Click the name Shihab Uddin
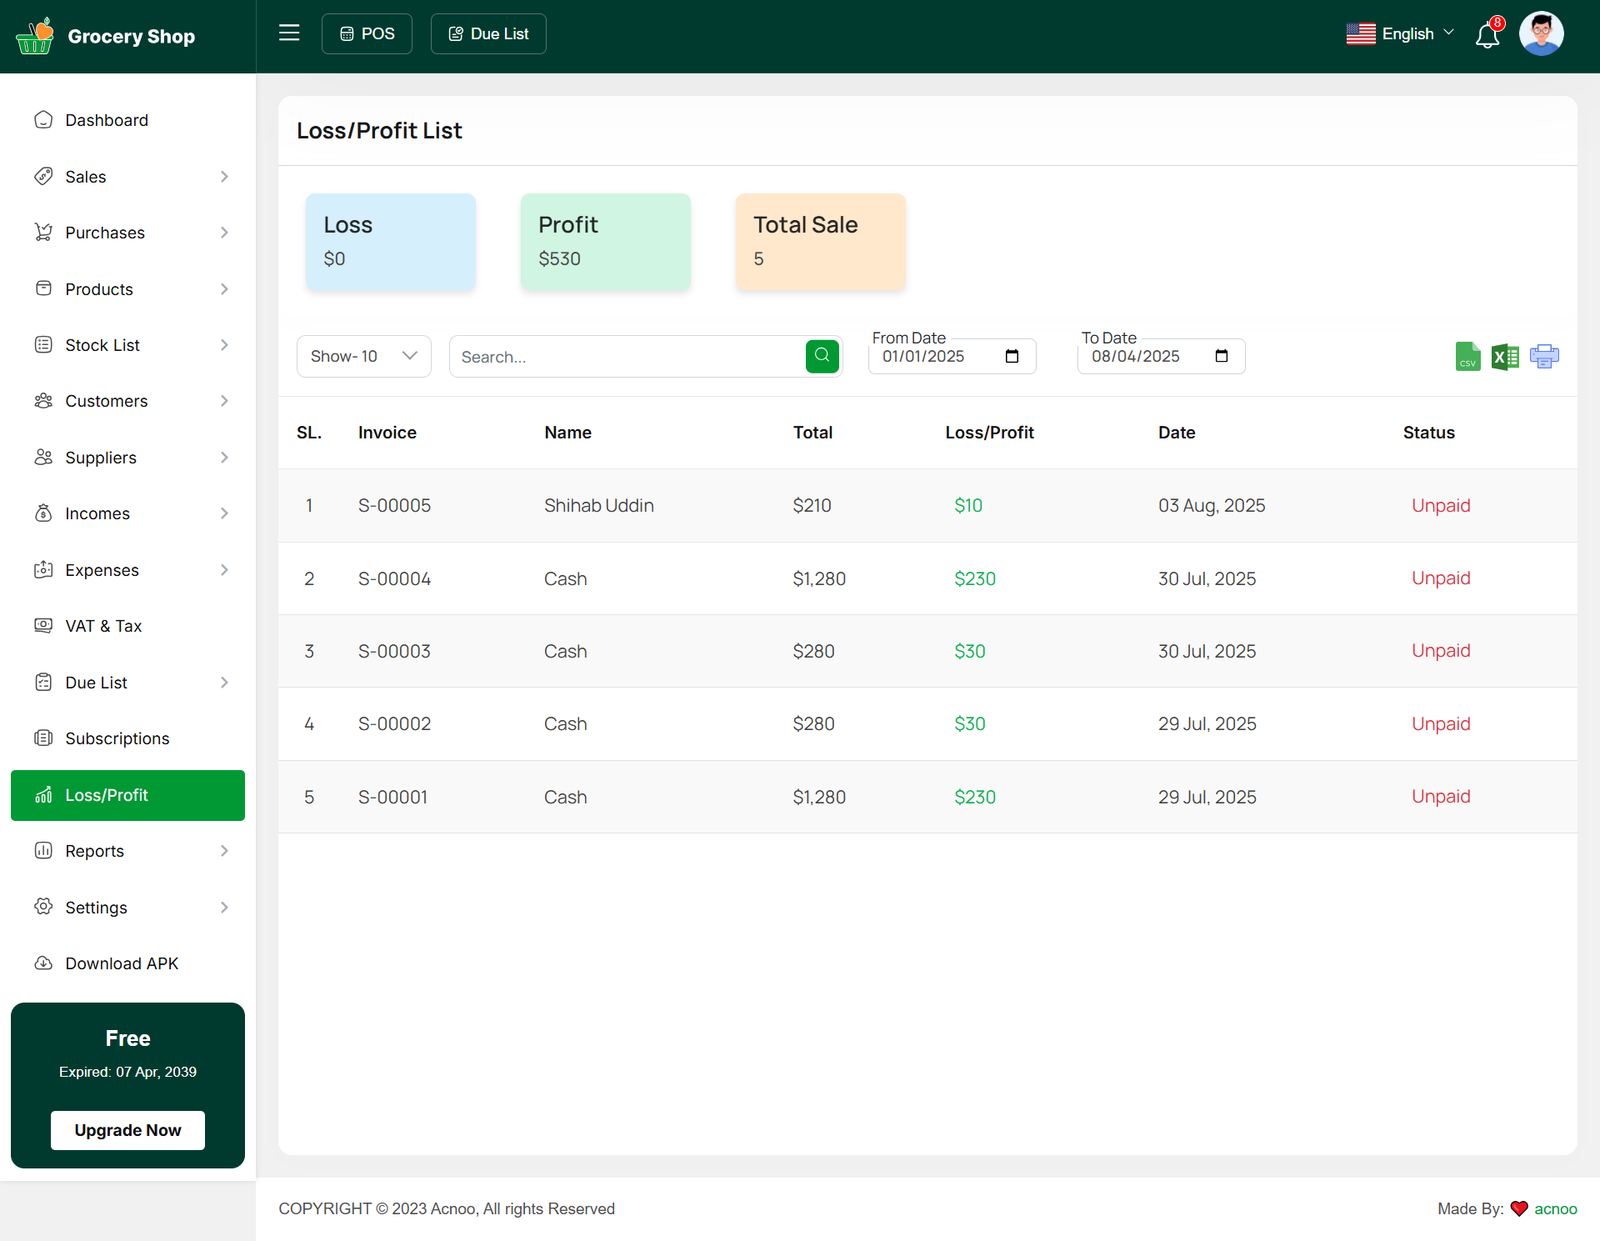 coord(599,505)
